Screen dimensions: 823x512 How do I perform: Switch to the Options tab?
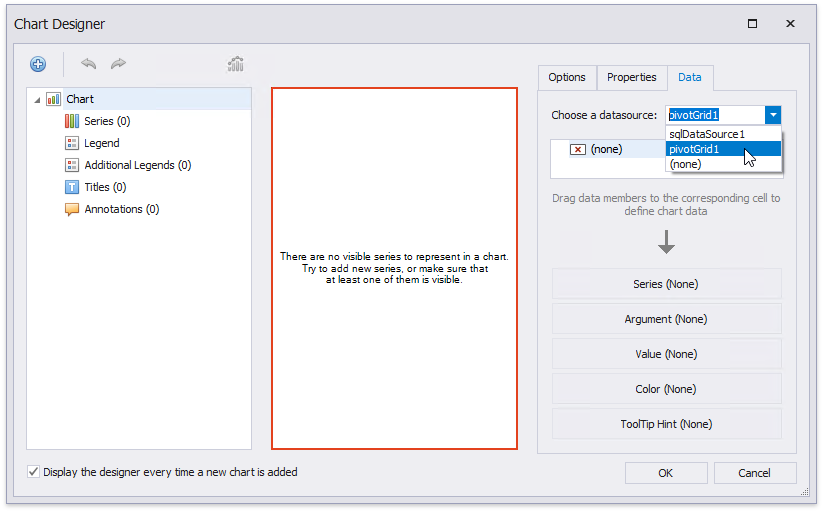(x=567, y=78)
